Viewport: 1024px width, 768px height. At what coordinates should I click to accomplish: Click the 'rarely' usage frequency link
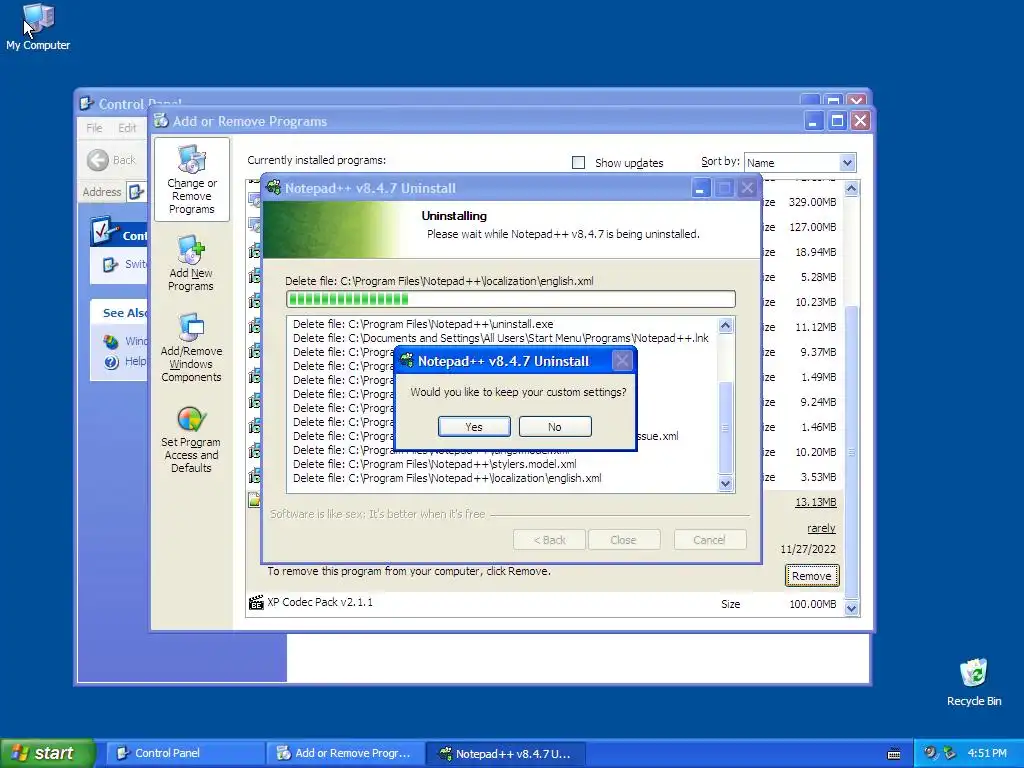tap(821, 528)
